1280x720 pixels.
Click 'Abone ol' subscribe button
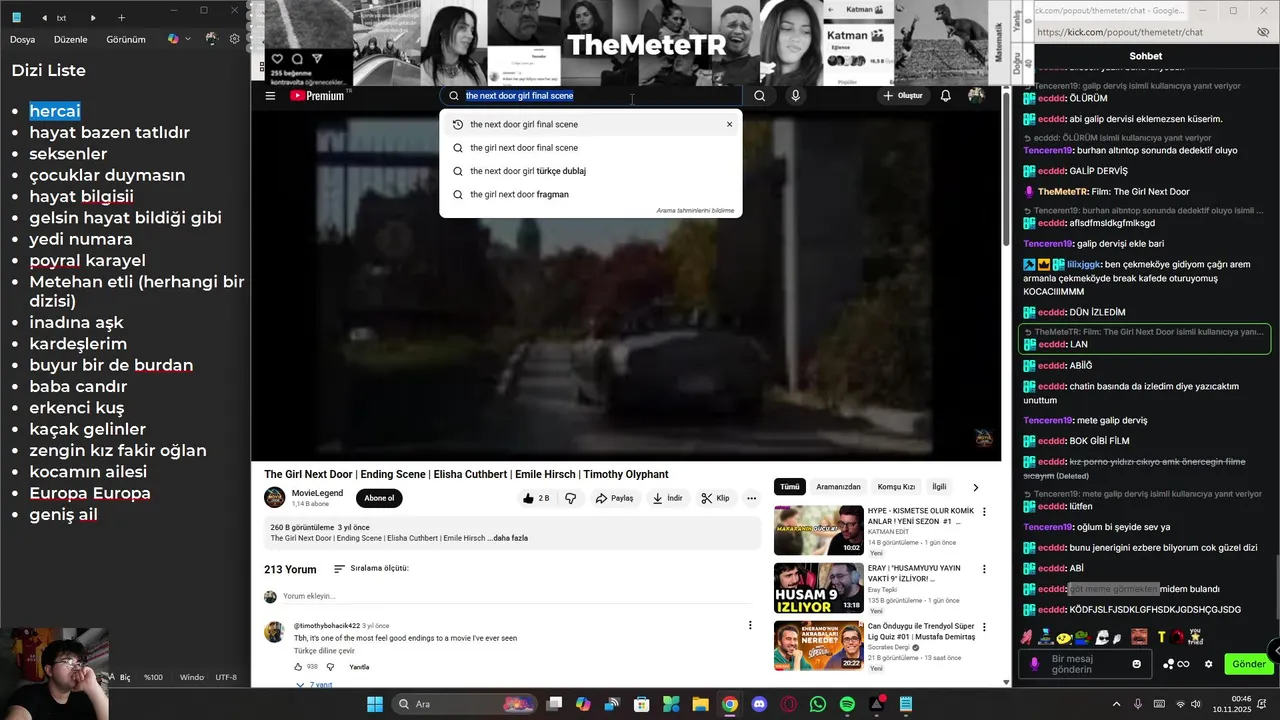coord(379,498)
